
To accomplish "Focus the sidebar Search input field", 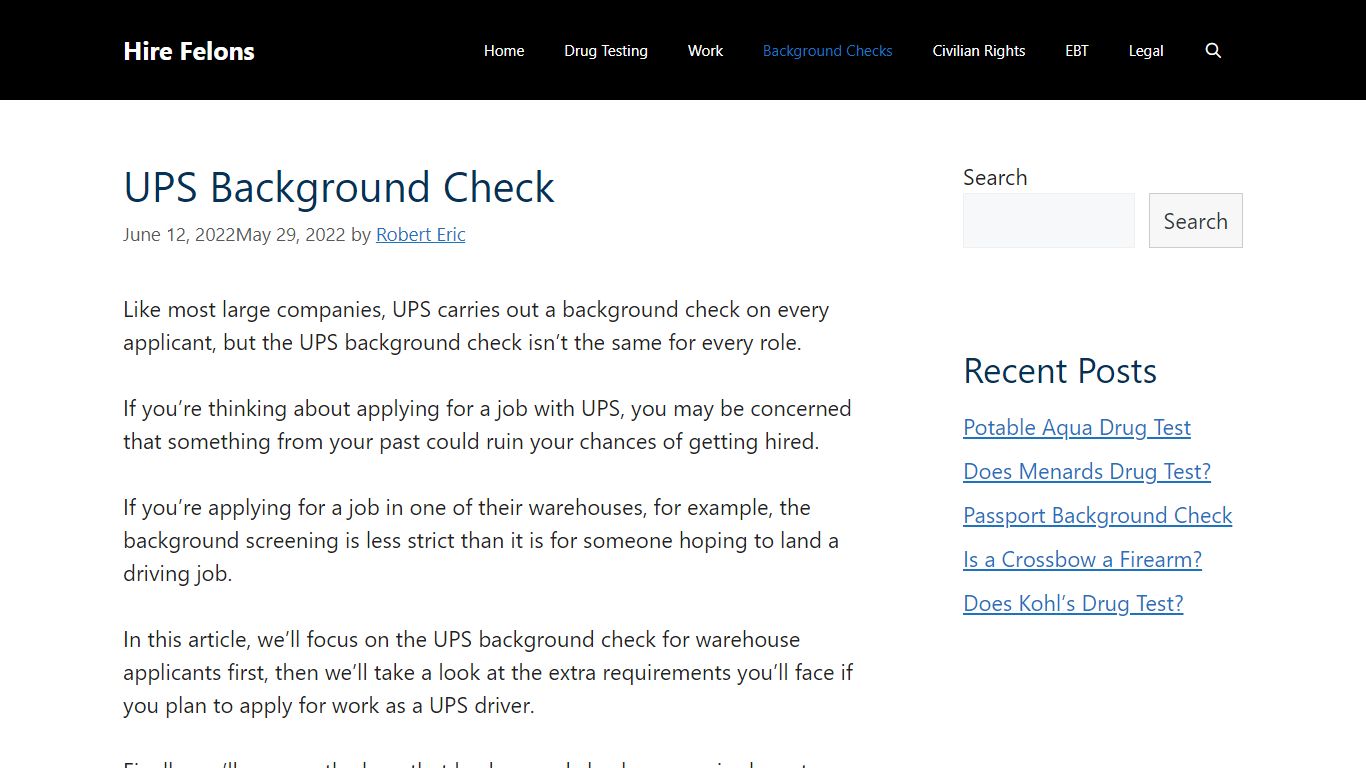I will pos(1049,220).
